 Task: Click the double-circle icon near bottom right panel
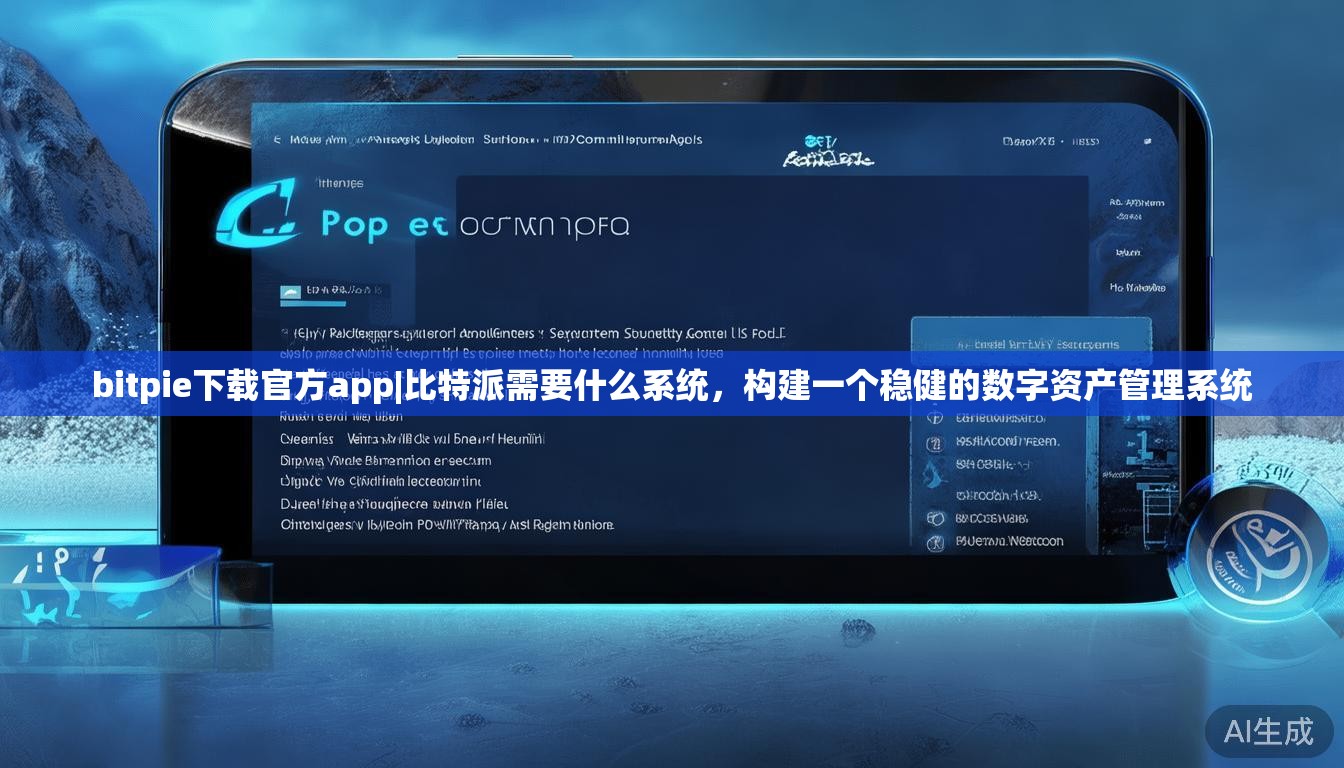(x=937, y=518)
